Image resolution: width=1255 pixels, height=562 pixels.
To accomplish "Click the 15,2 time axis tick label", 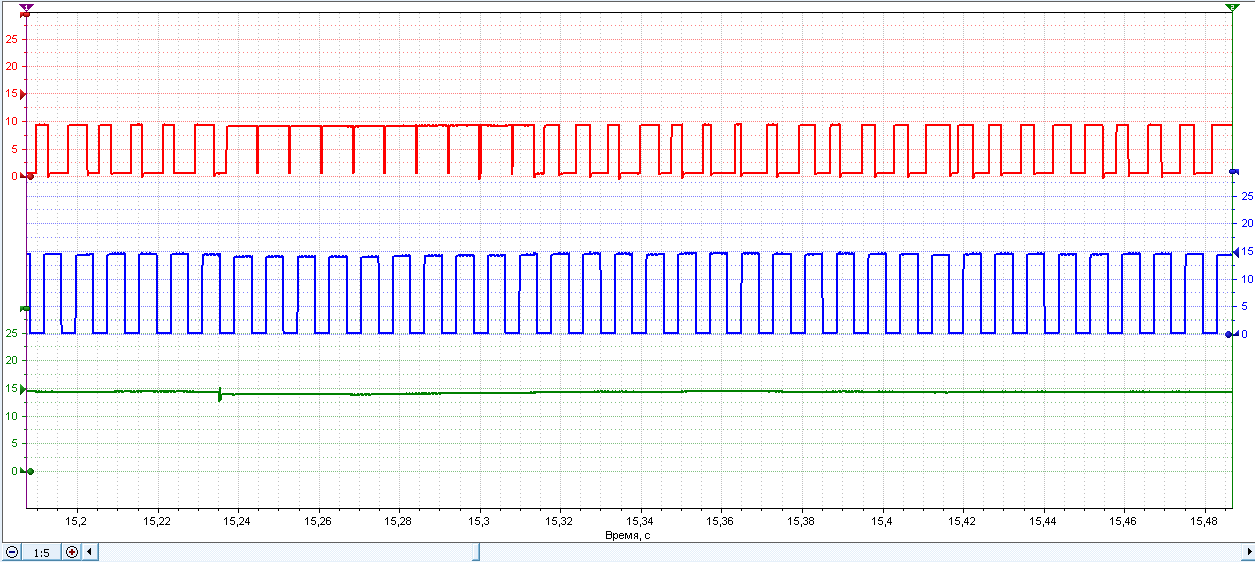I will (x=76, y=522).
